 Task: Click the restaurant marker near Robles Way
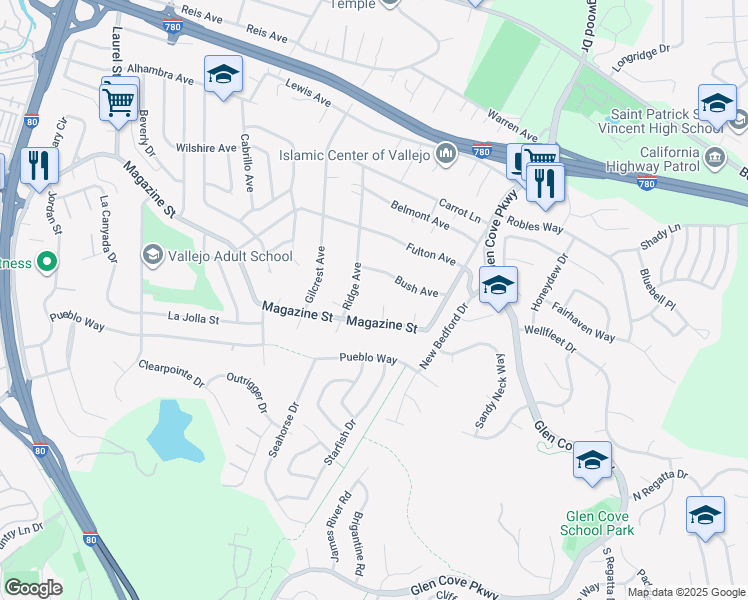pos(545,186)
